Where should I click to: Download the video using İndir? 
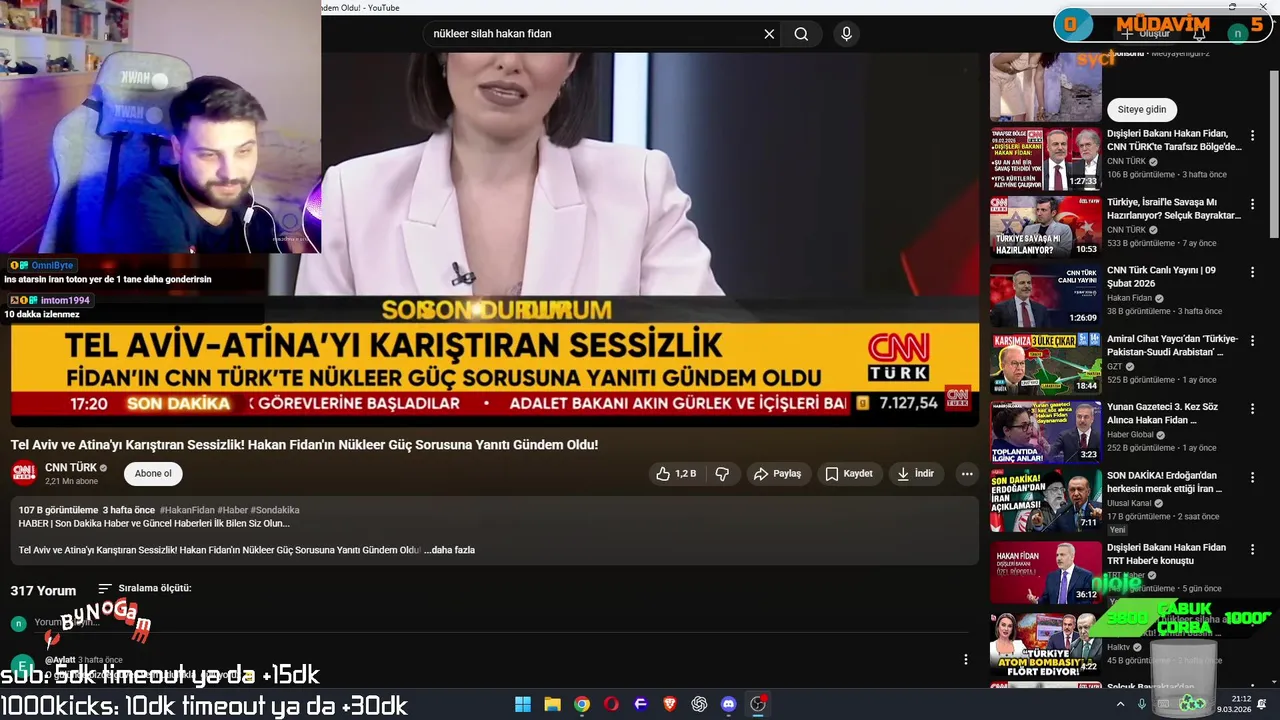(x=916, y=473)
